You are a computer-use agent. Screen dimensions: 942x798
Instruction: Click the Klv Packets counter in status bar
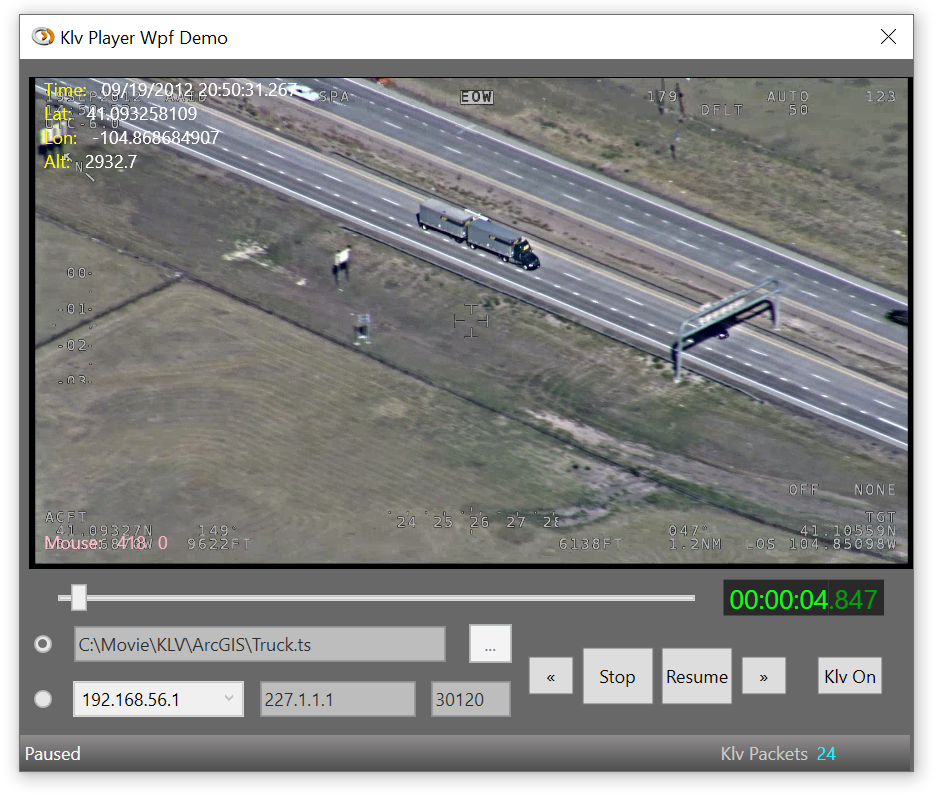point(777,754)
